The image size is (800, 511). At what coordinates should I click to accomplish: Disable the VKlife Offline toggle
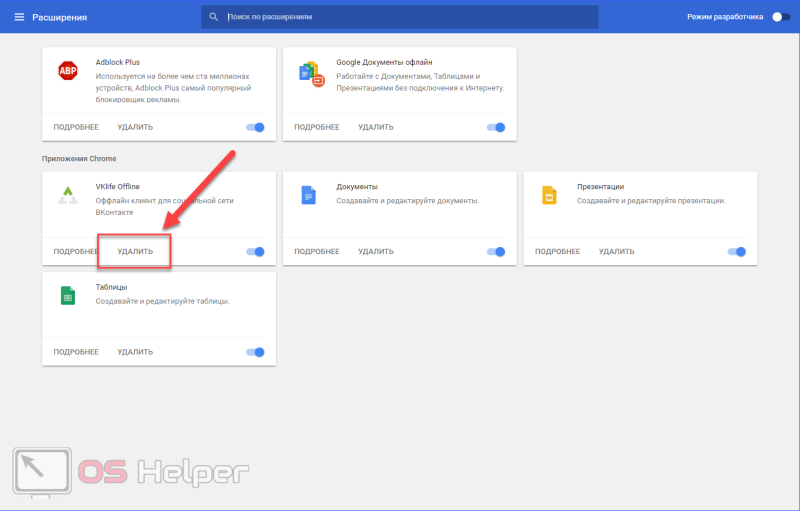(255, 251)
